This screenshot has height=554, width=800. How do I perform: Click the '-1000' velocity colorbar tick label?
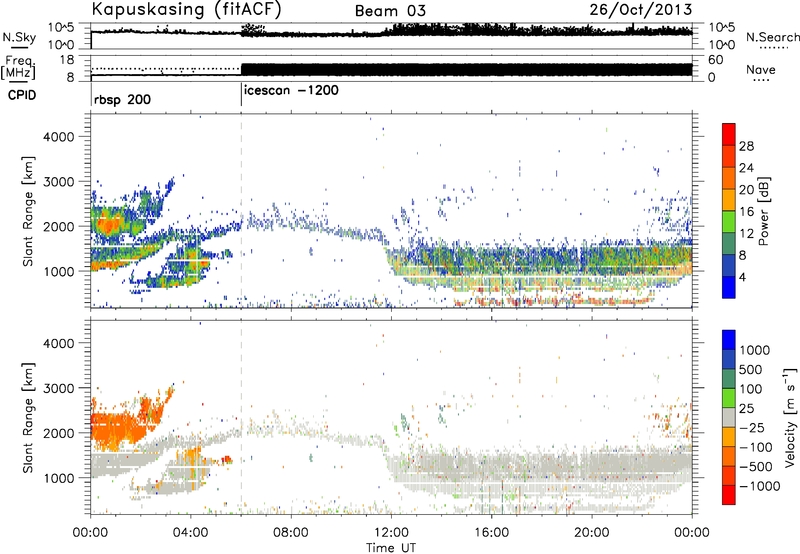[x=760, y=486]
